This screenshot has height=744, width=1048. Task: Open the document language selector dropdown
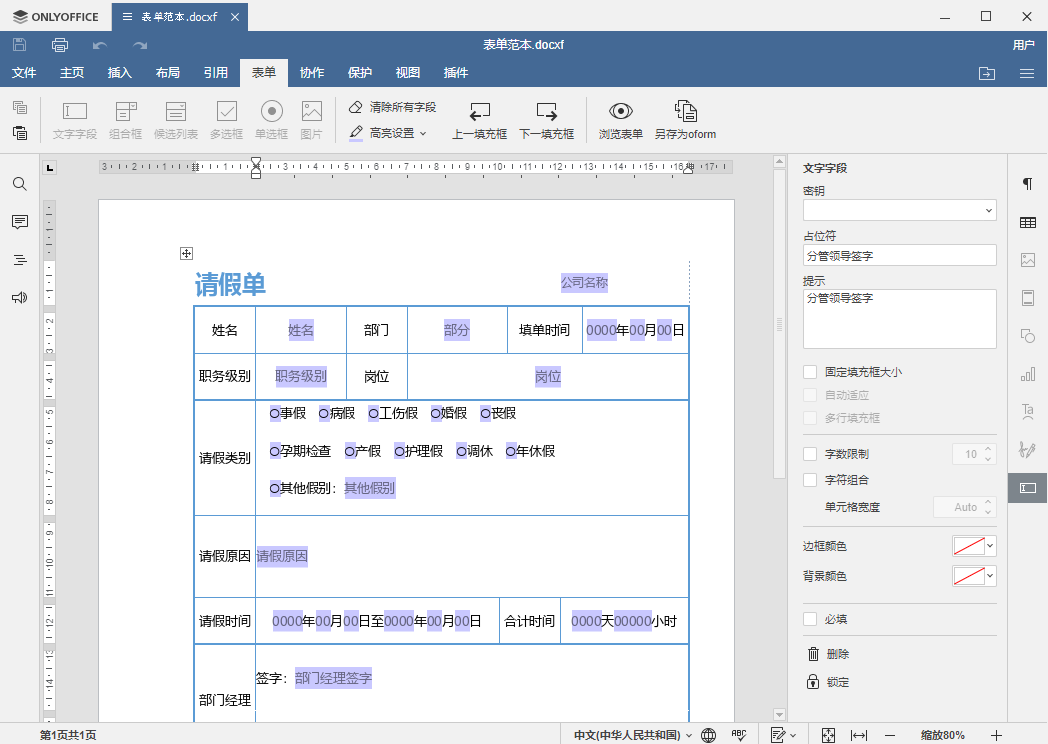(x=633, y=735)
